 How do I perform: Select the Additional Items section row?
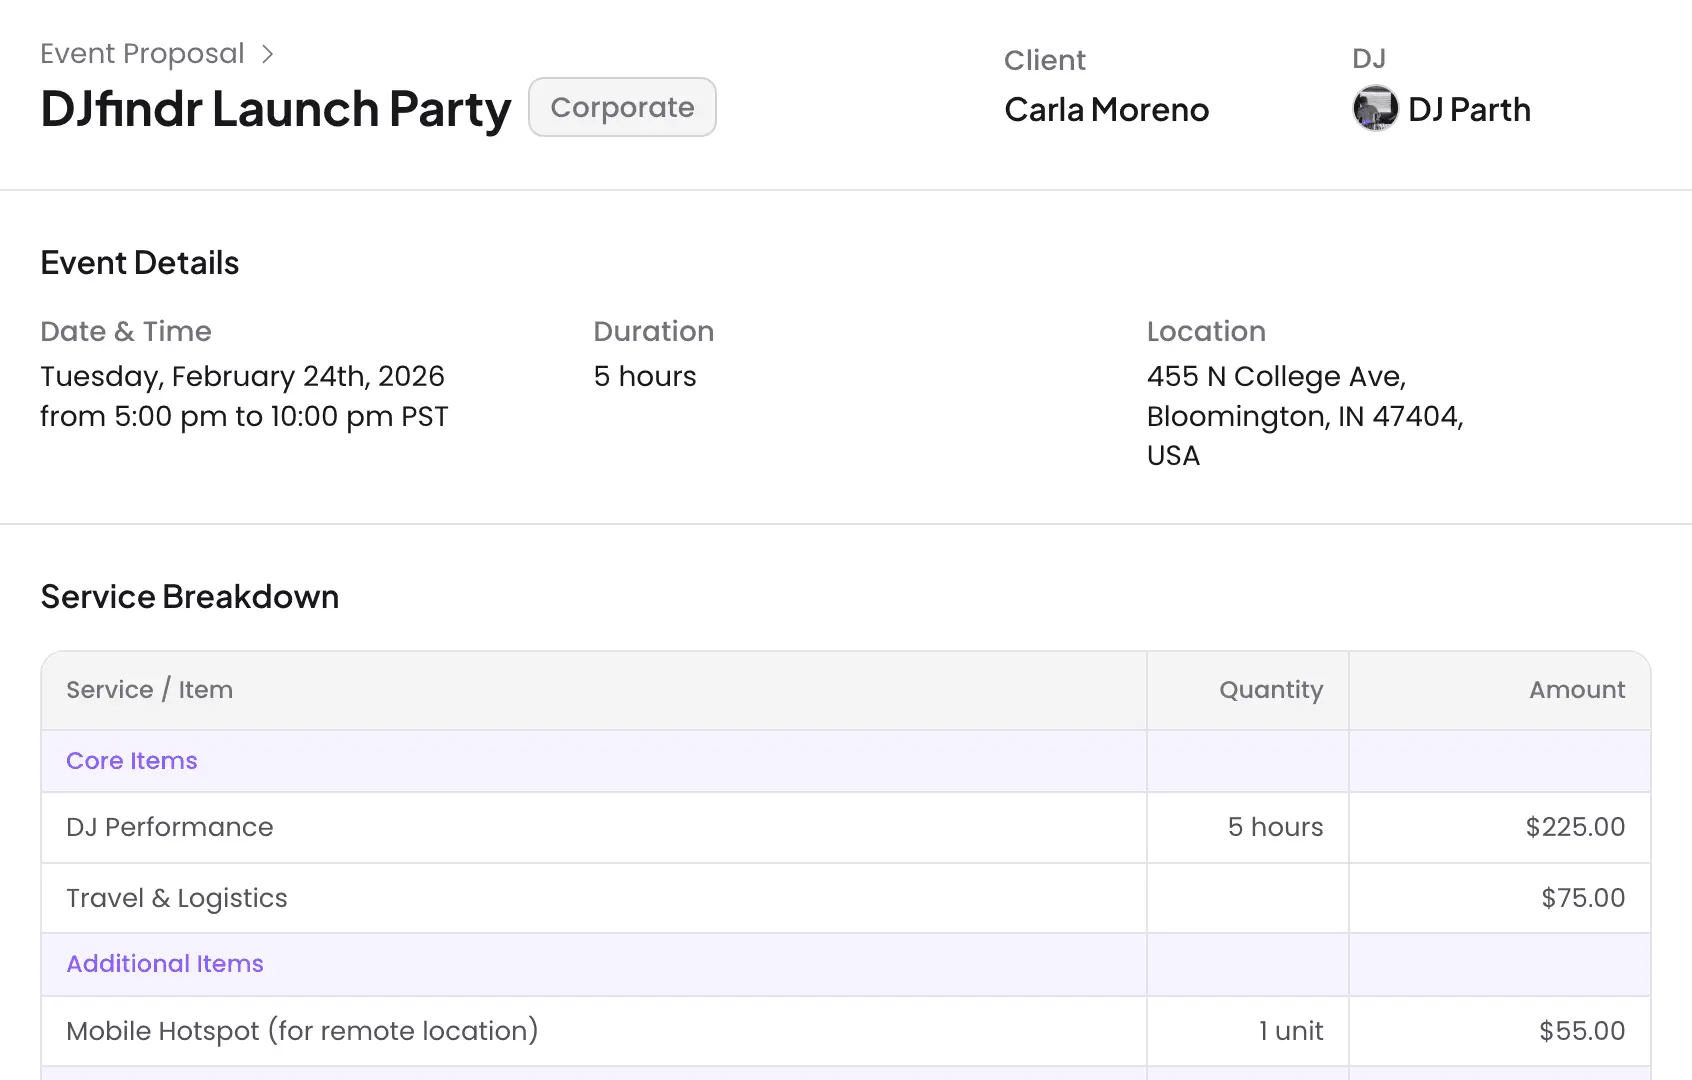[x=846, y=964]
